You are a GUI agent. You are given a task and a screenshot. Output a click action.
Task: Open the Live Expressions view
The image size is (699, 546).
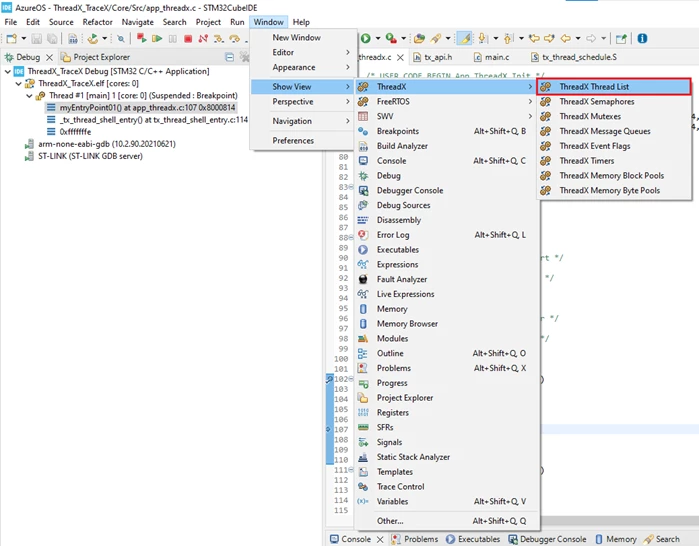click(446, 294)
